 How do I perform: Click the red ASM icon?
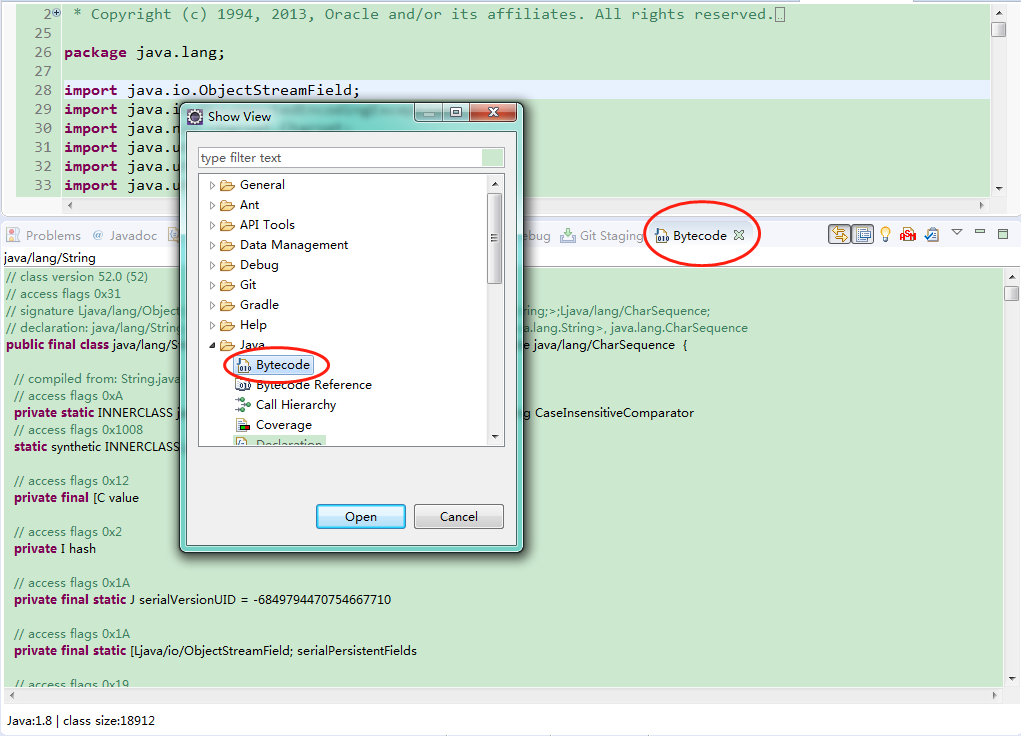pyautogui.click(x=908, y=234)
